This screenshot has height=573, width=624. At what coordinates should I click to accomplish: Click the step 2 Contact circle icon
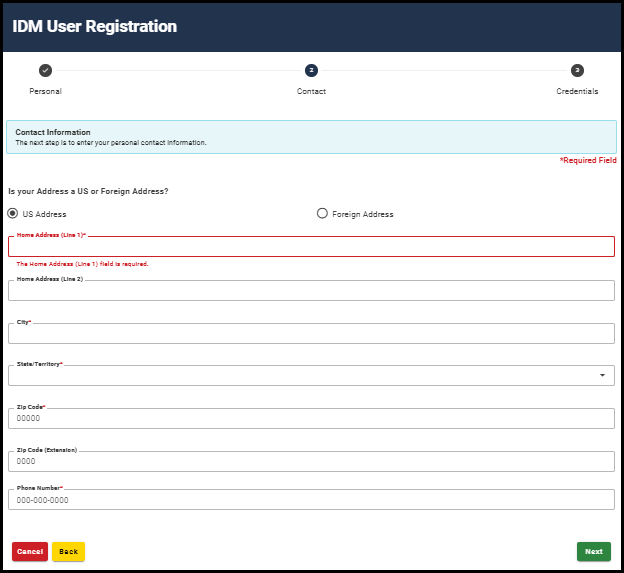coord(311,70)
